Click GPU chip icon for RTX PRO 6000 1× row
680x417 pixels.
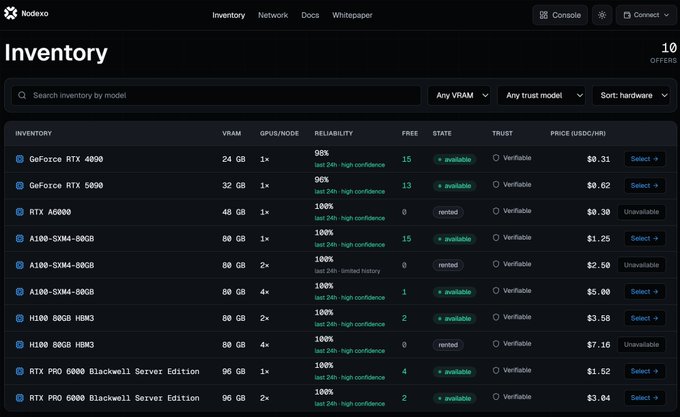[20, 371]
